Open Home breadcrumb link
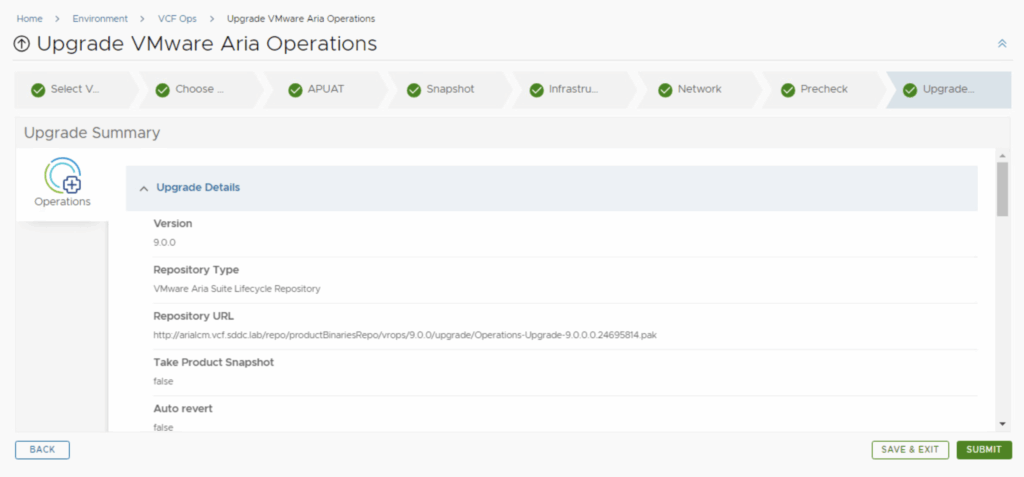The height and width of the screenshot is (477, 1024). 29,18
